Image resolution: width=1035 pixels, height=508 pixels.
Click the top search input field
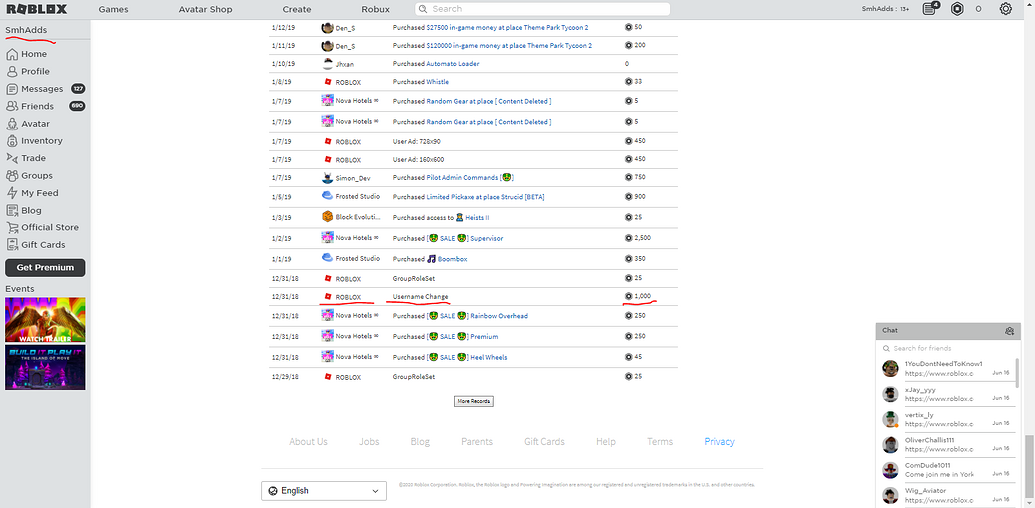point(543,9)
